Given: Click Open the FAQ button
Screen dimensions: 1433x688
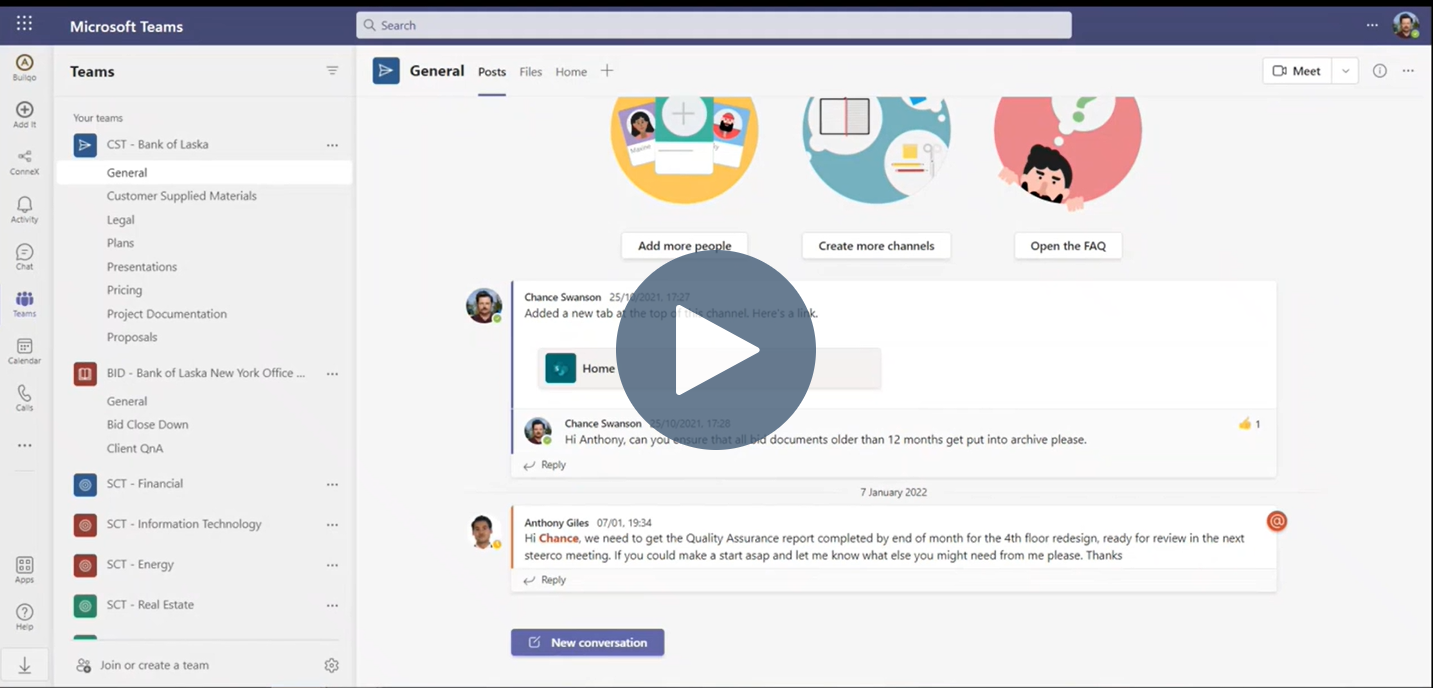Looking at the screenshot, I should [1068, 246].
